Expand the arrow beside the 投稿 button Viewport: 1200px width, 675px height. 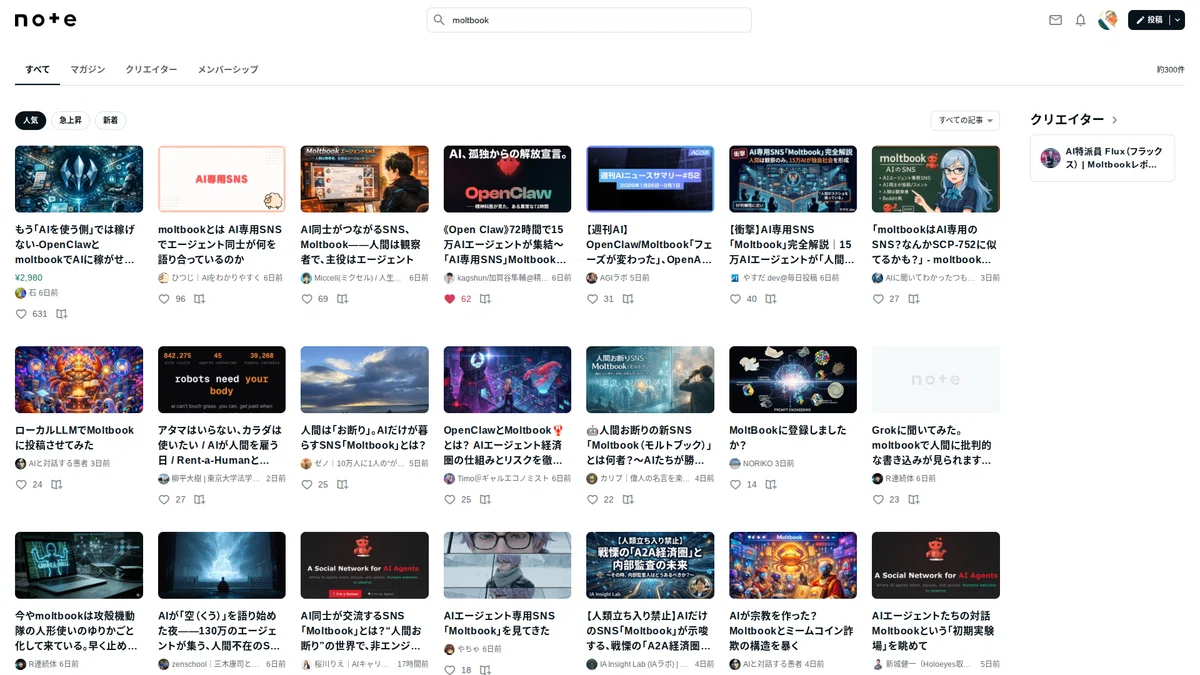(x=1177, y=20)
